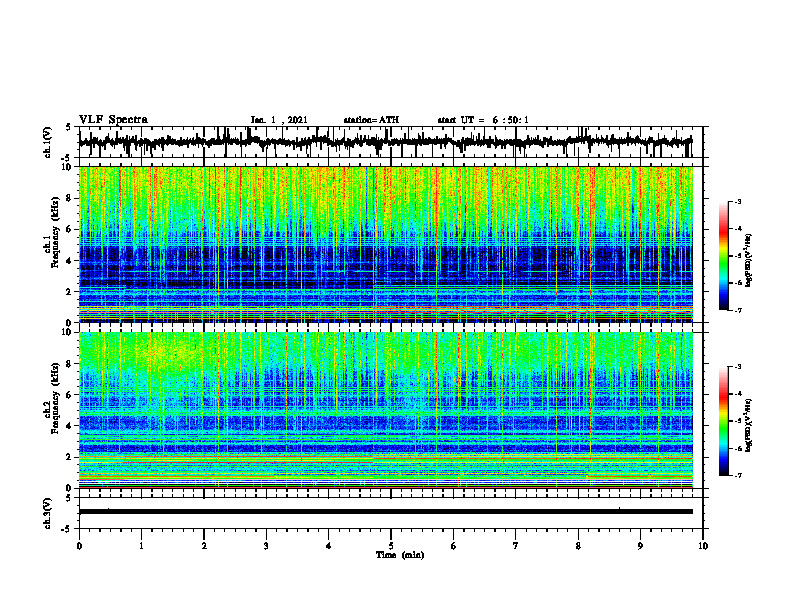
Task: Click tick label "4" on the time axis
Action: click(329, 546)
